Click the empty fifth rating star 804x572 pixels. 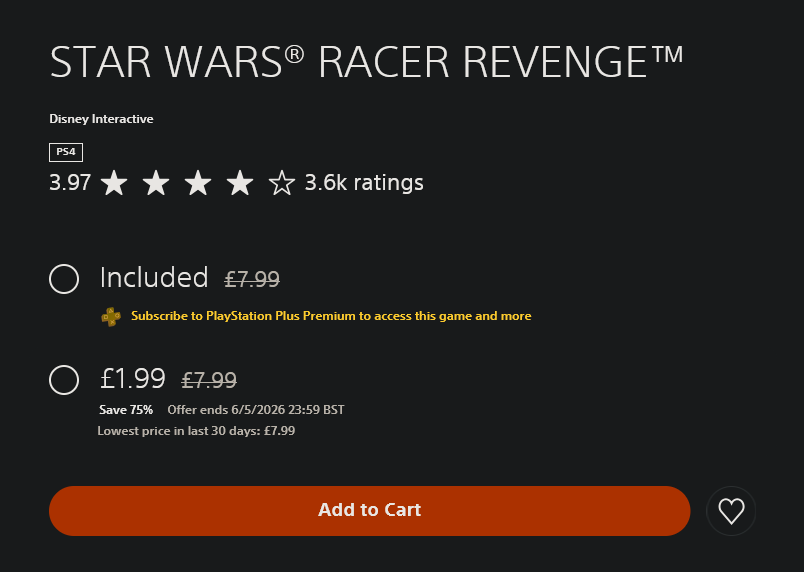[x=282, y=183]
